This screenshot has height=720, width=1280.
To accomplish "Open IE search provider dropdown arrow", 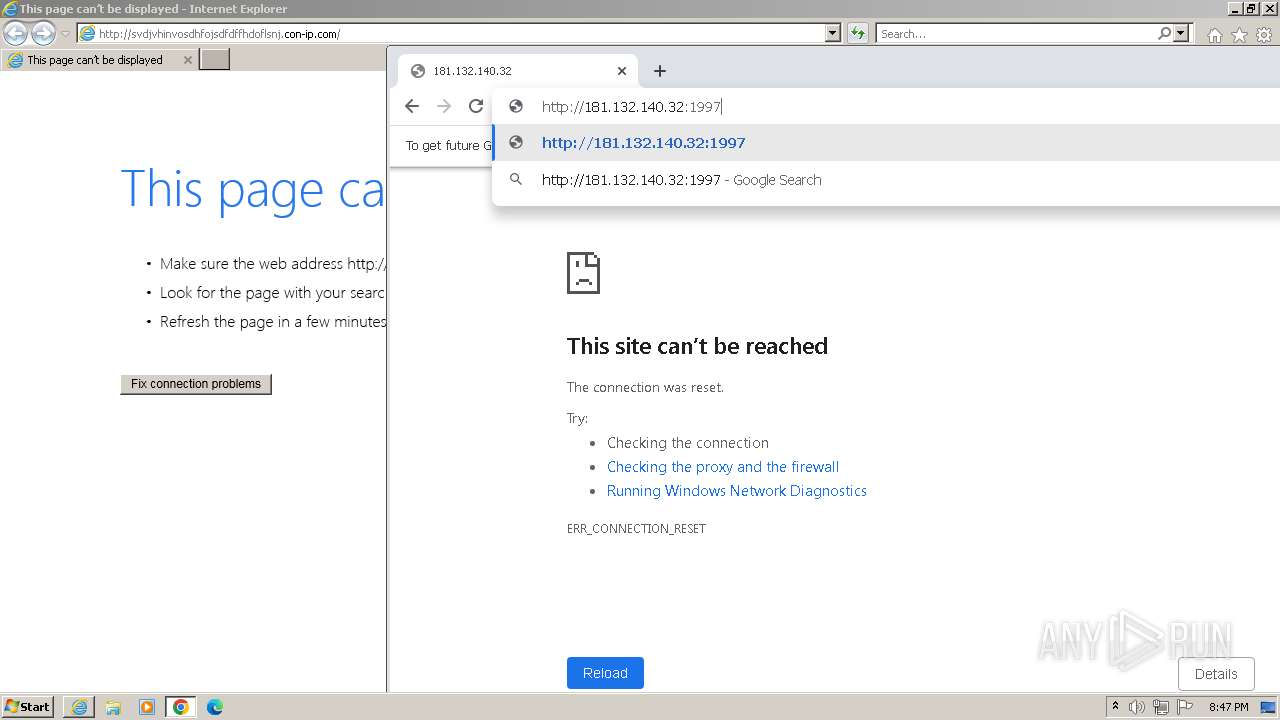I will pos(1181,34).
